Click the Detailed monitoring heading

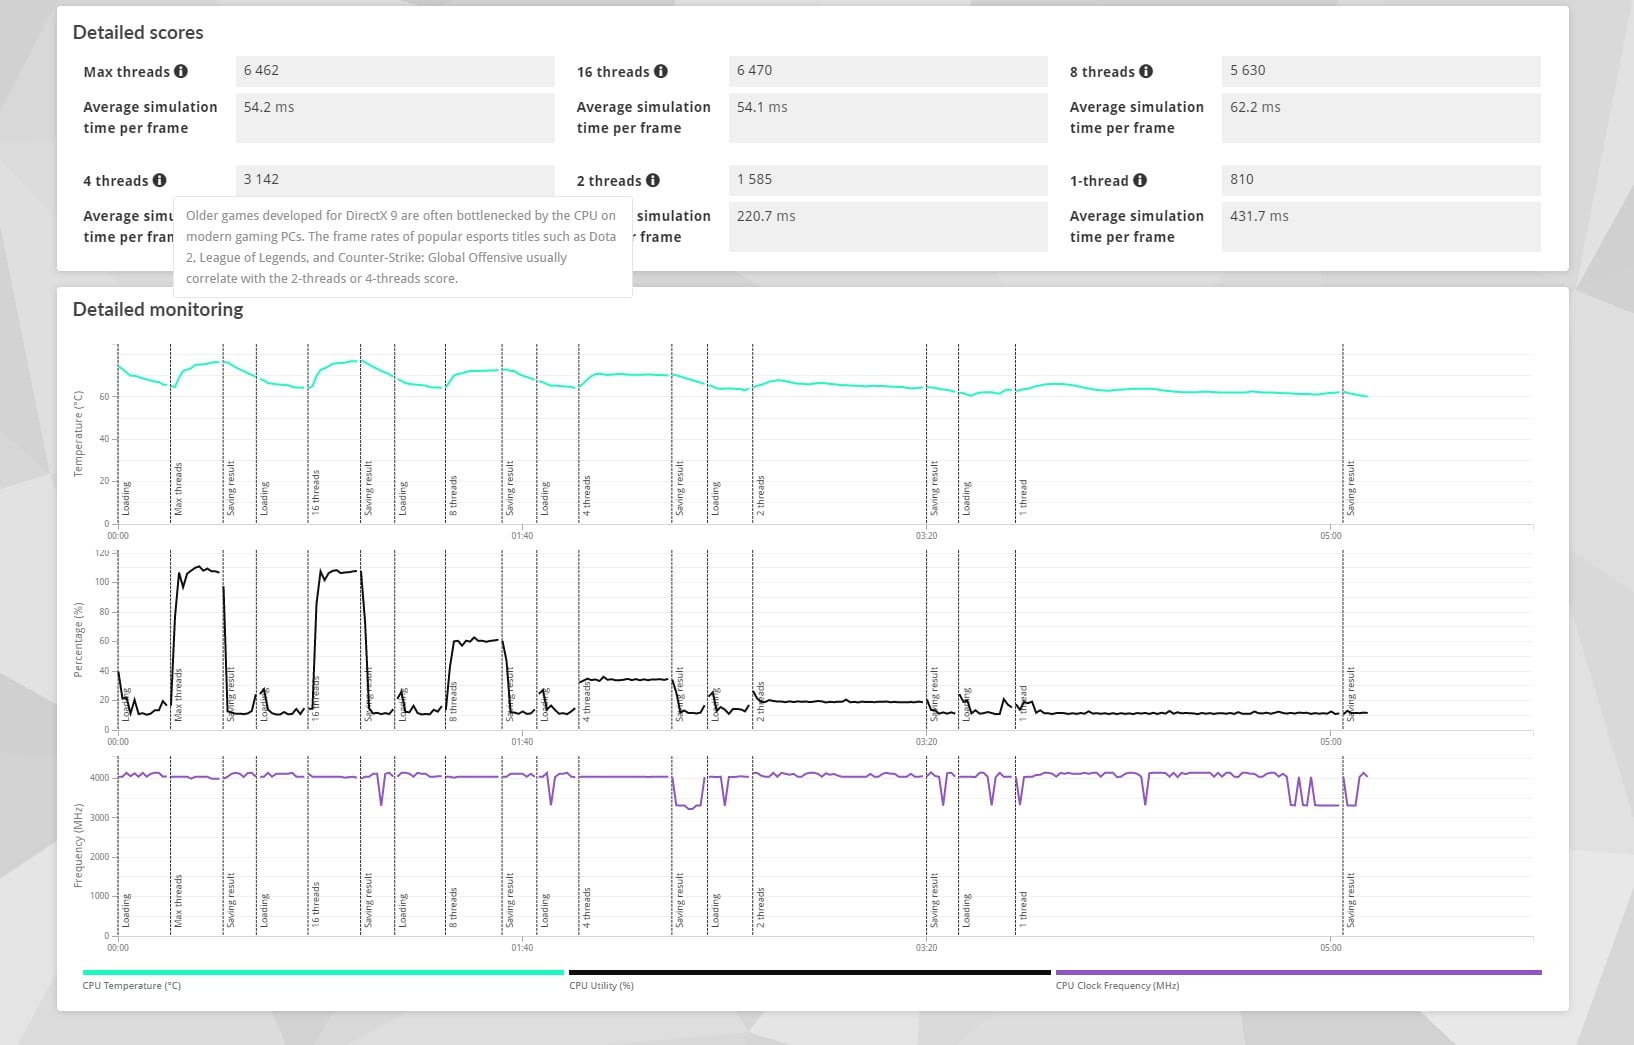[158, 309]
